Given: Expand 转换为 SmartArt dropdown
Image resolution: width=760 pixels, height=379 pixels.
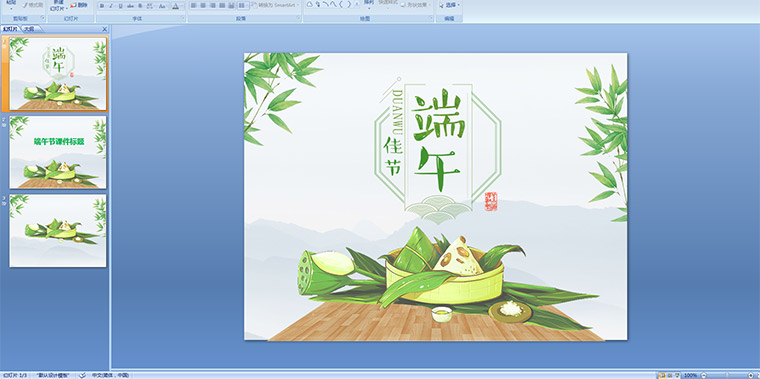Looking at the screenshot, I should pos(275,5).
